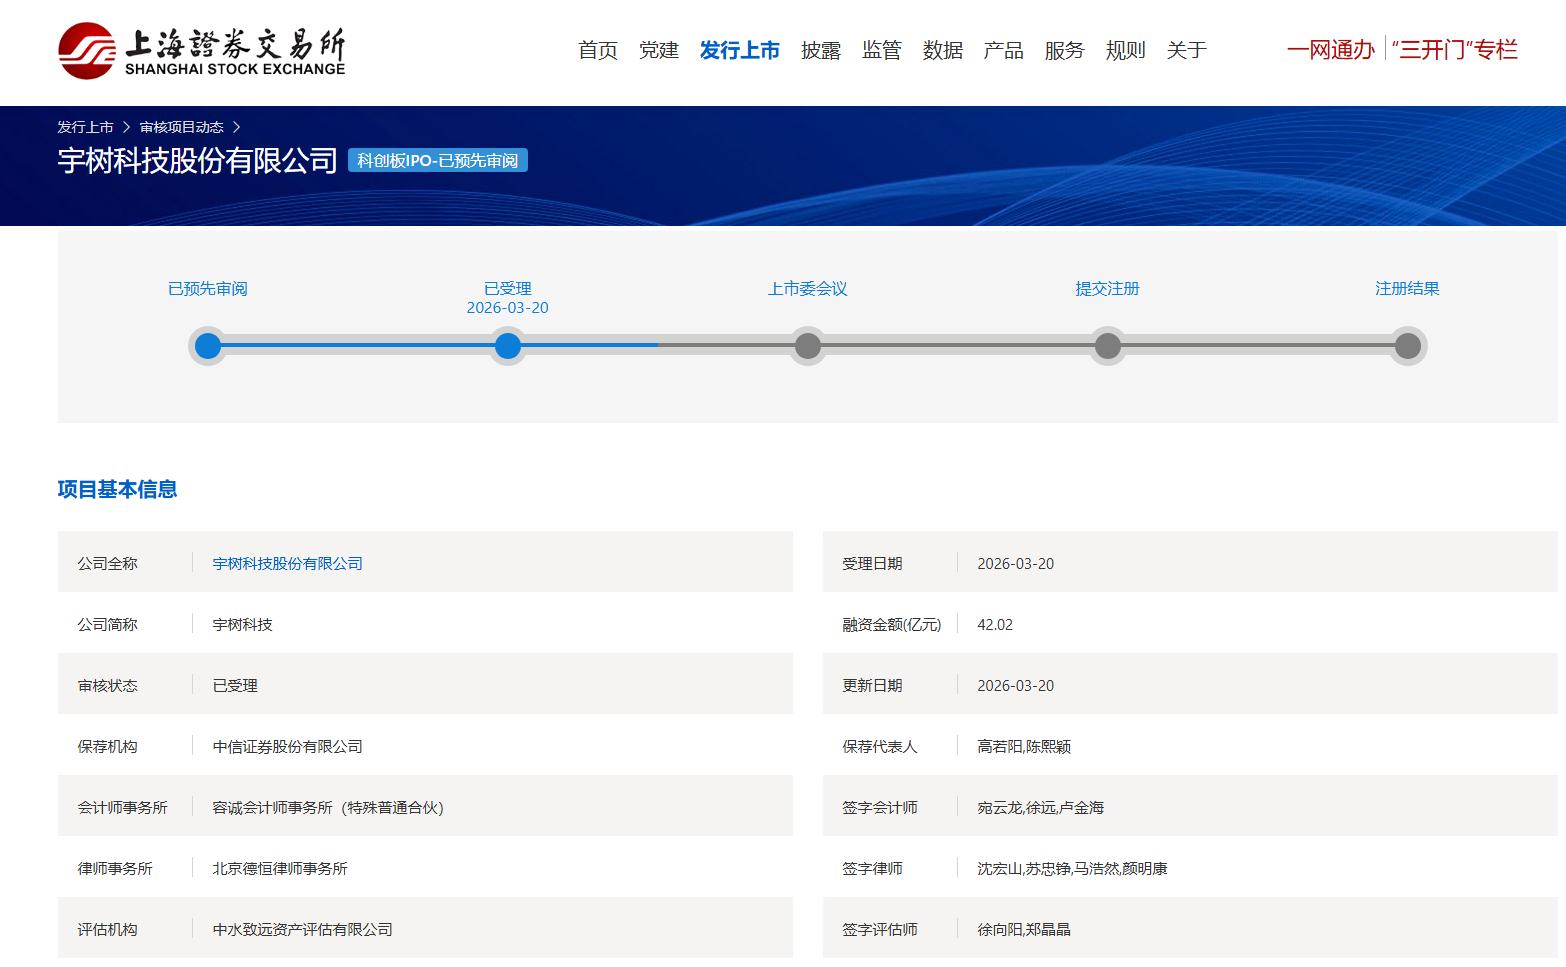
Task: Click the Shanghai Stock Exchange logo
Action: click(x=201, y=50)
